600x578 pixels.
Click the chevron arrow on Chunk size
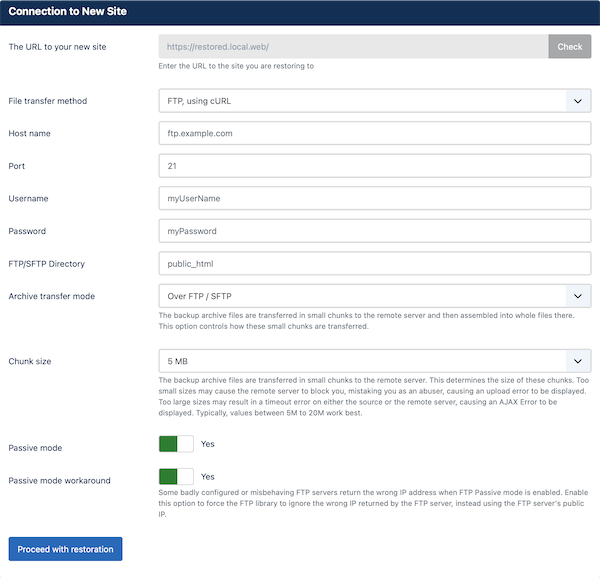[578, 361]
